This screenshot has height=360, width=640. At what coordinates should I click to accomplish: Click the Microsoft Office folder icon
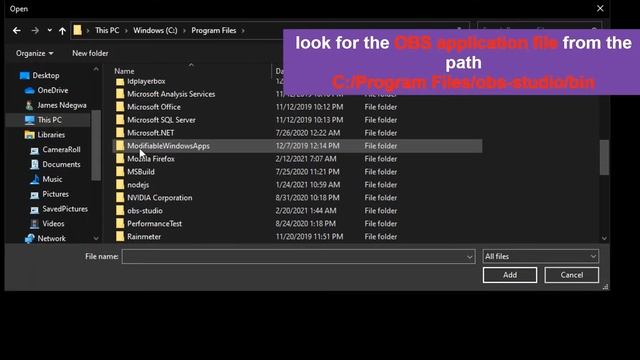point(120,107)
